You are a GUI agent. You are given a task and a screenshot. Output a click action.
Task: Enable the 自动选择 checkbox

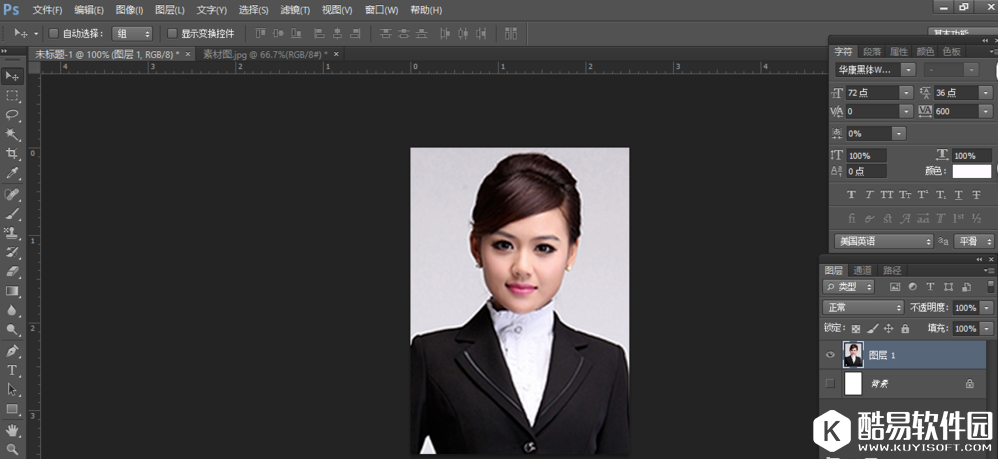click(x=54, y=33)
